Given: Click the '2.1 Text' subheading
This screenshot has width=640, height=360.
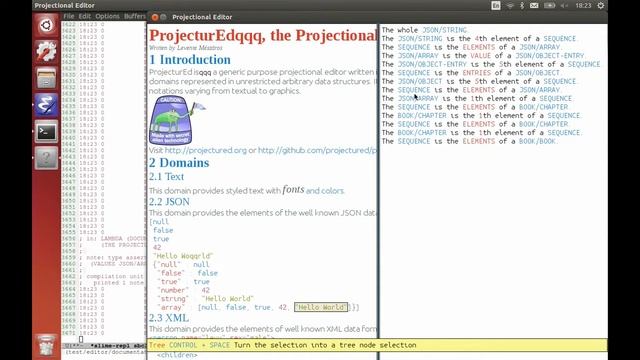Looking at the screenshot, I should click(166, 177).
